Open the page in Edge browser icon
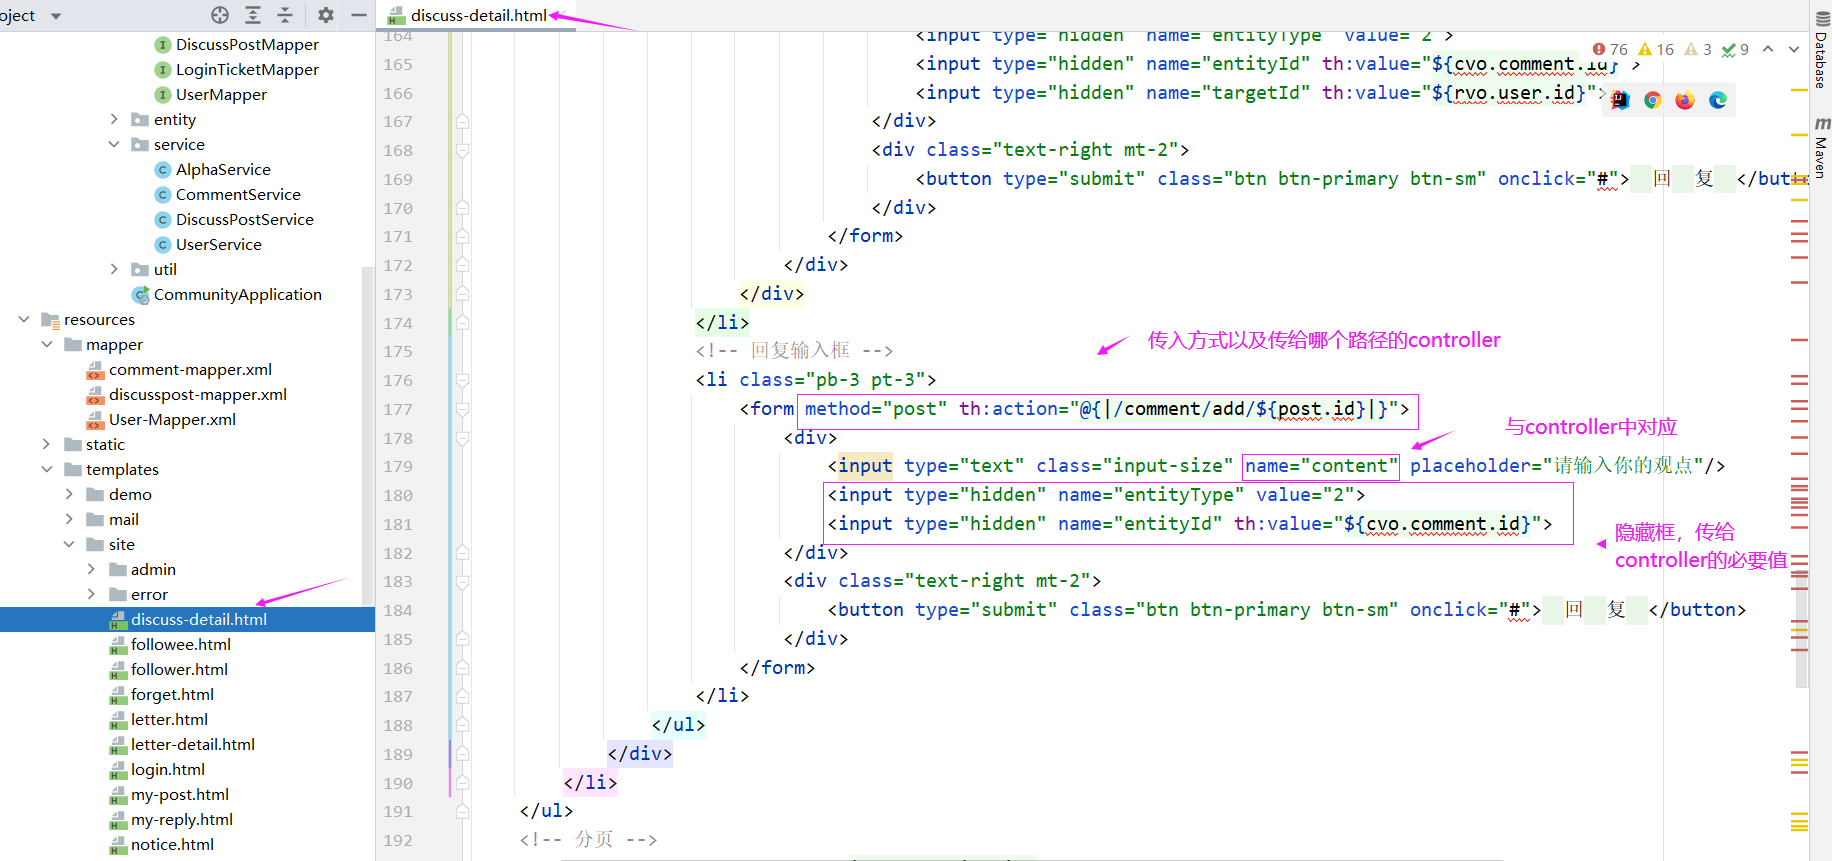Viewport: 1832px width, 861px height. [x=1718, y=100]
